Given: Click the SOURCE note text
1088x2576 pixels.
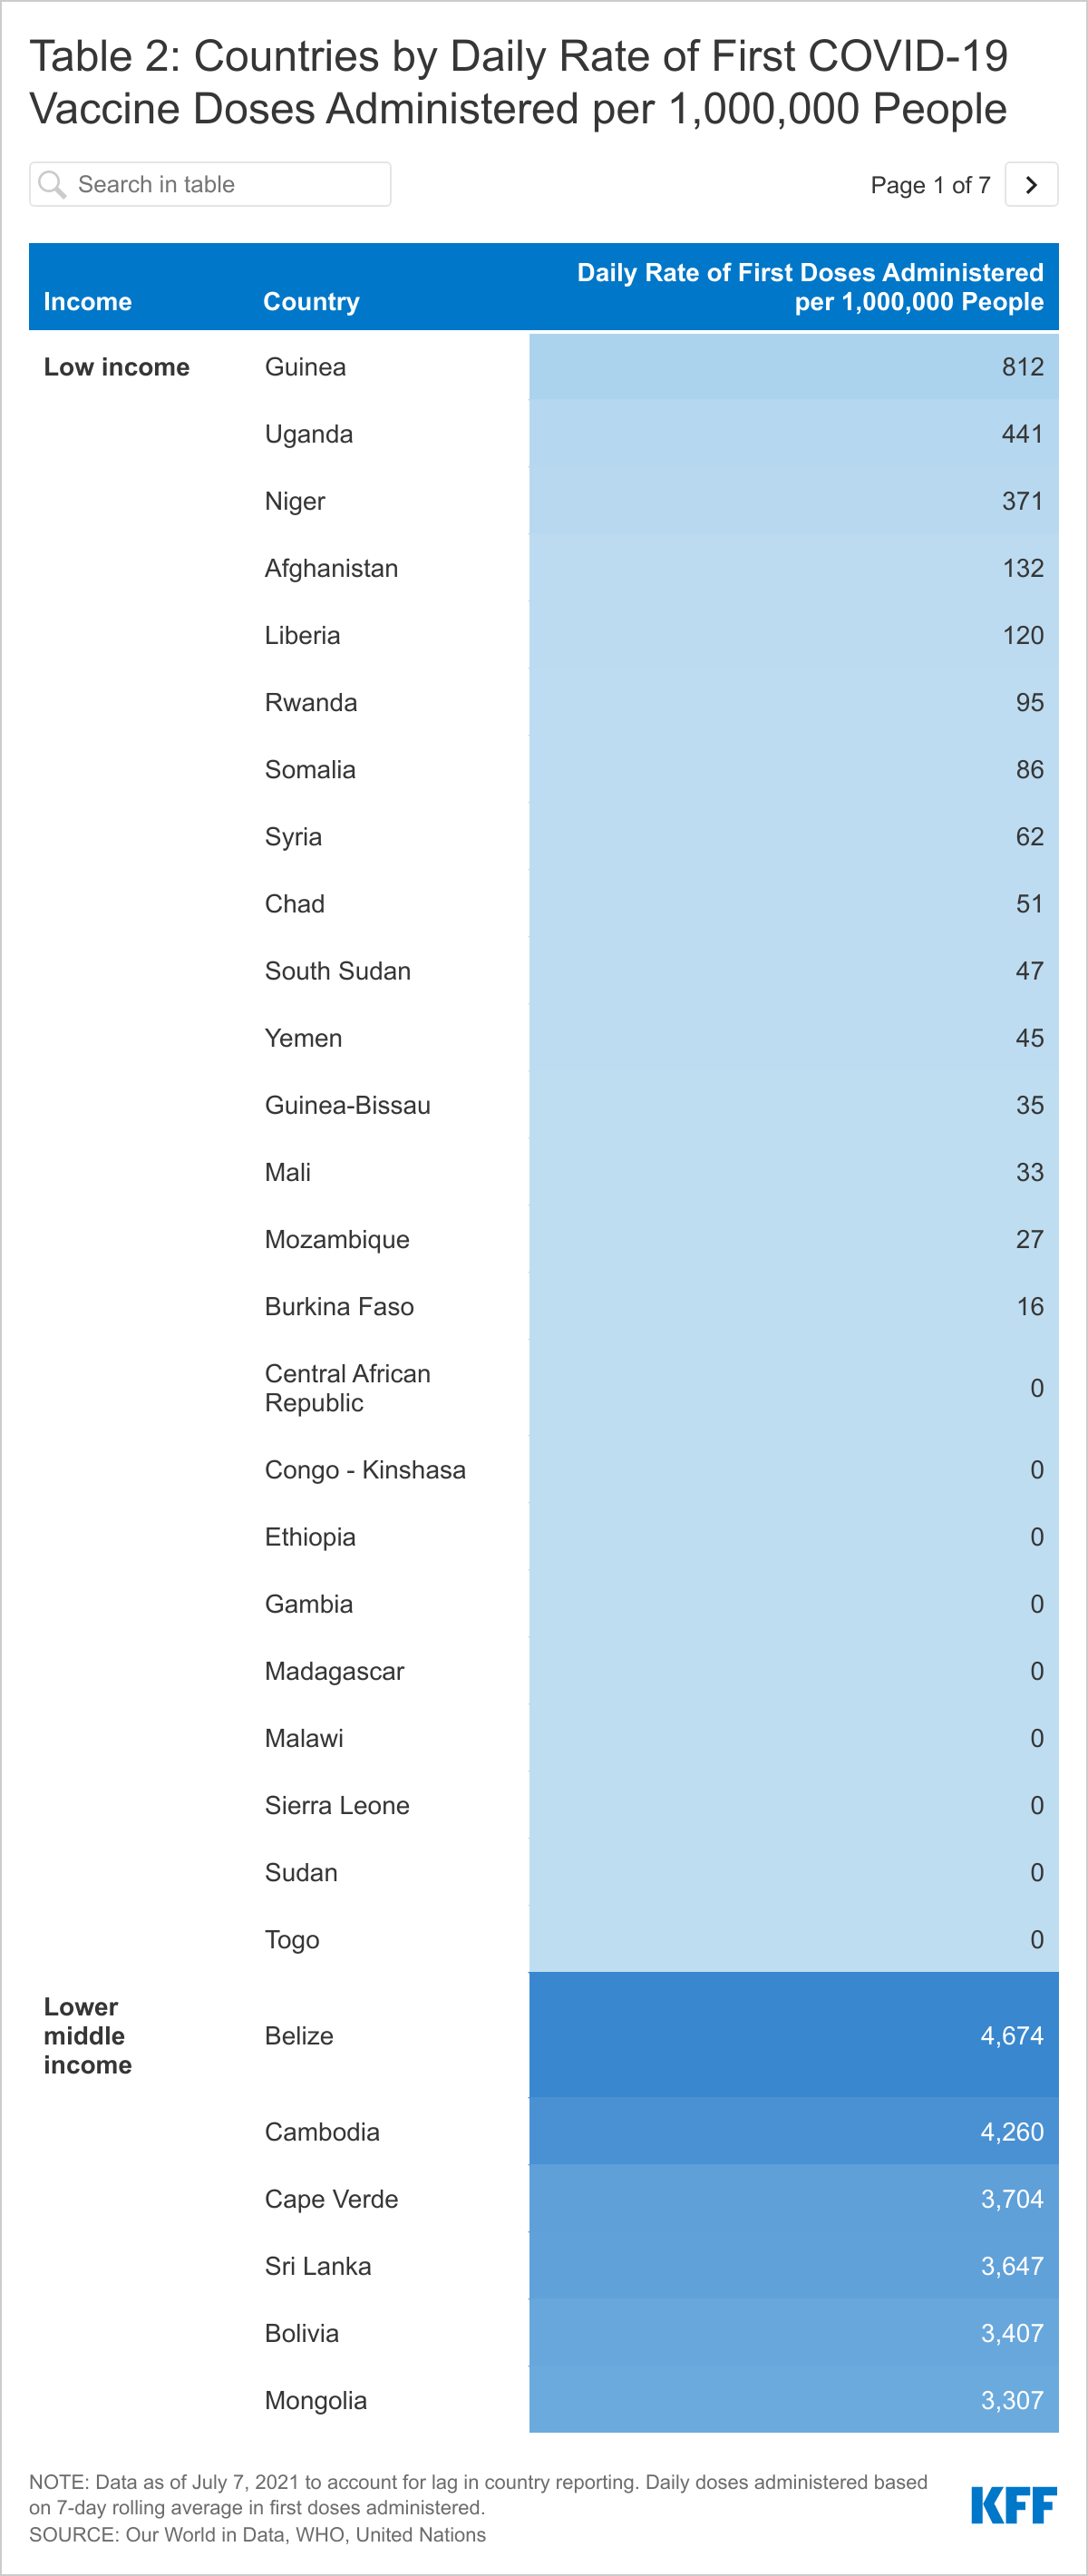Looking at the screenshot, I should point(257,2534).
